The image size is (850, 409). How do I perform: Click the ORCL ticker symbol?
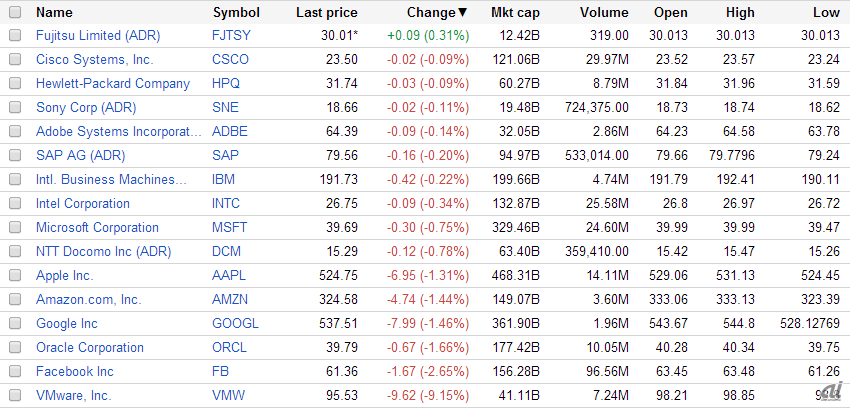229,347
